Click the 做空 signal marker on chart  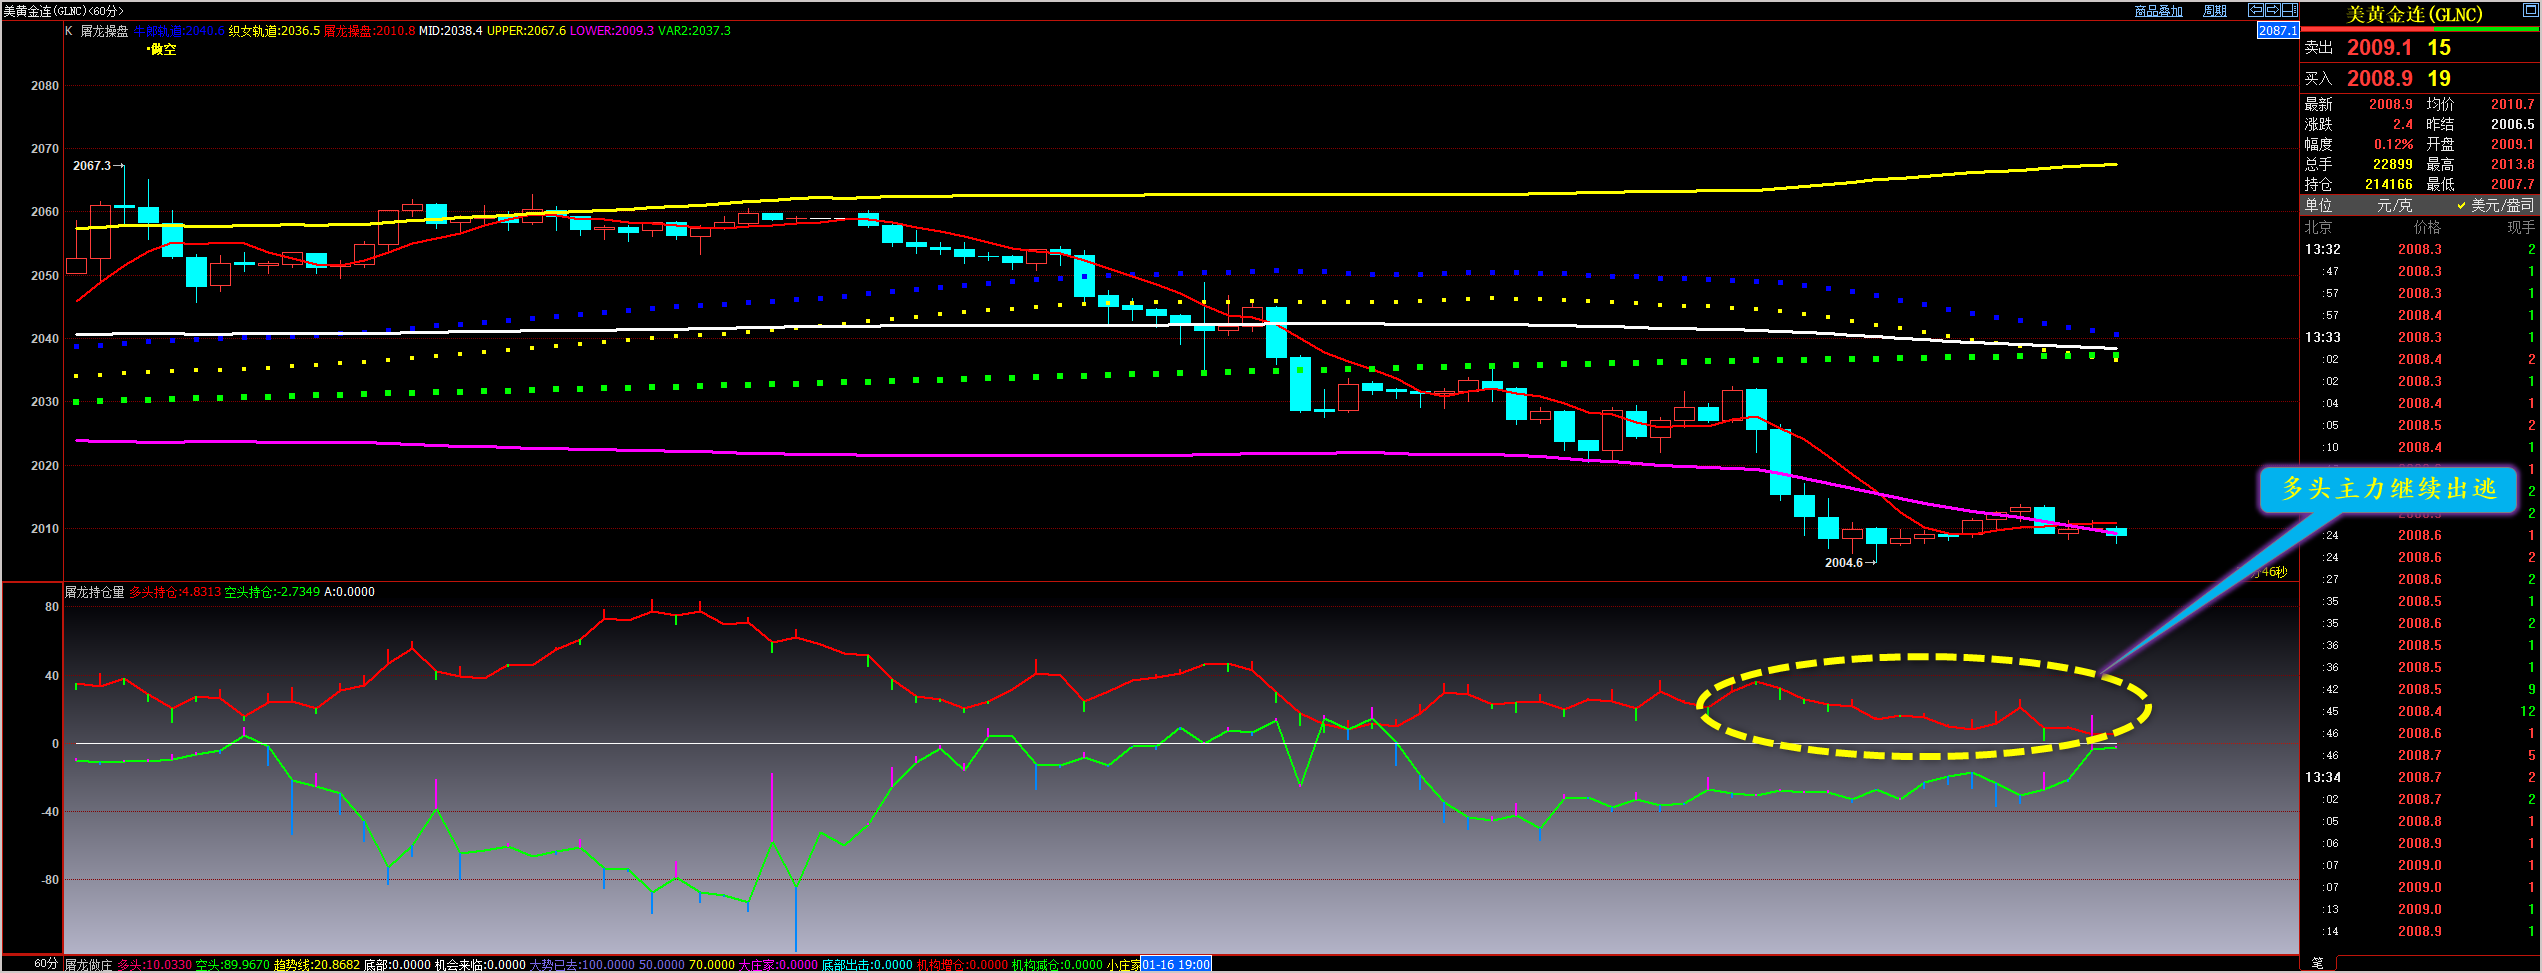click(x=162, y=49)
